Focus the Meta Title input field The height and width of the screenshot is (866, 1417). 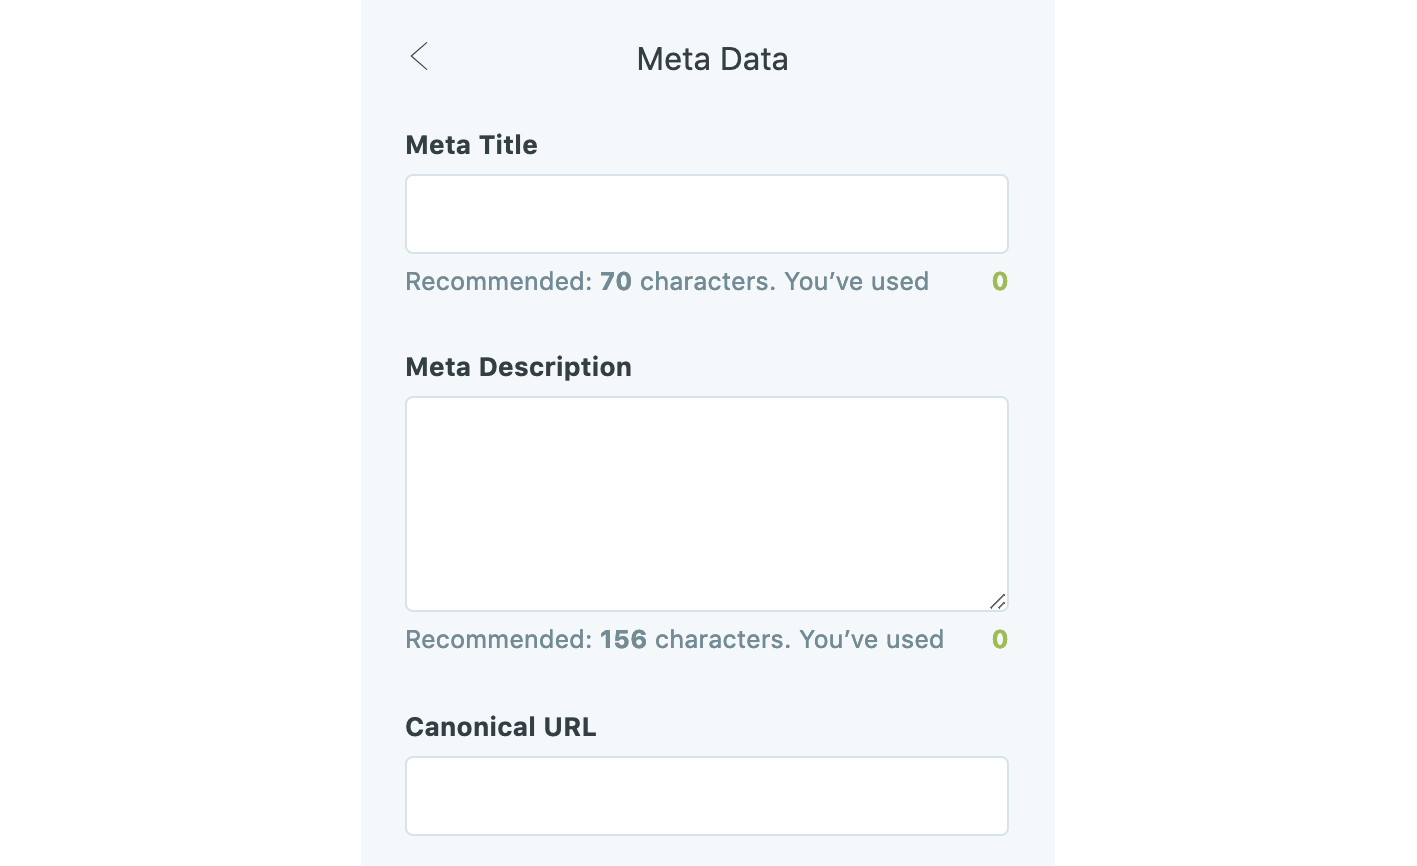[x=706, y=214]
